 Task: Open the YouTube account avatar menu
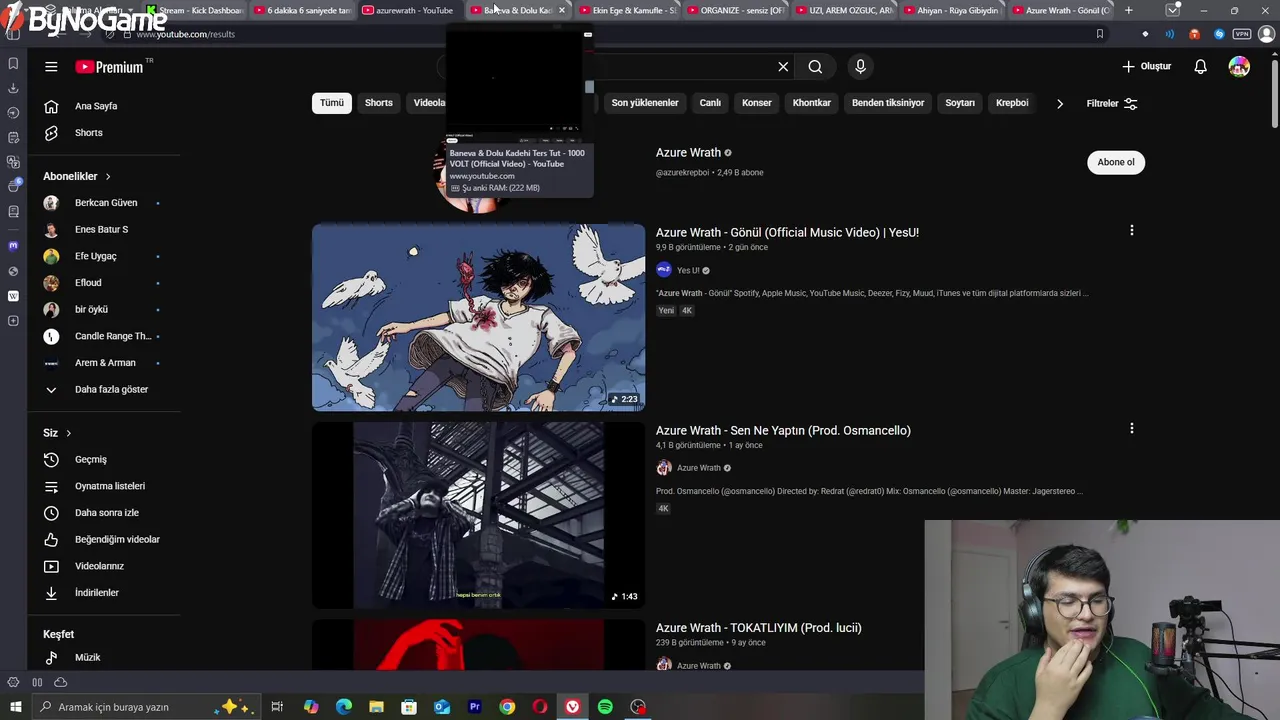pos(1239,67)
